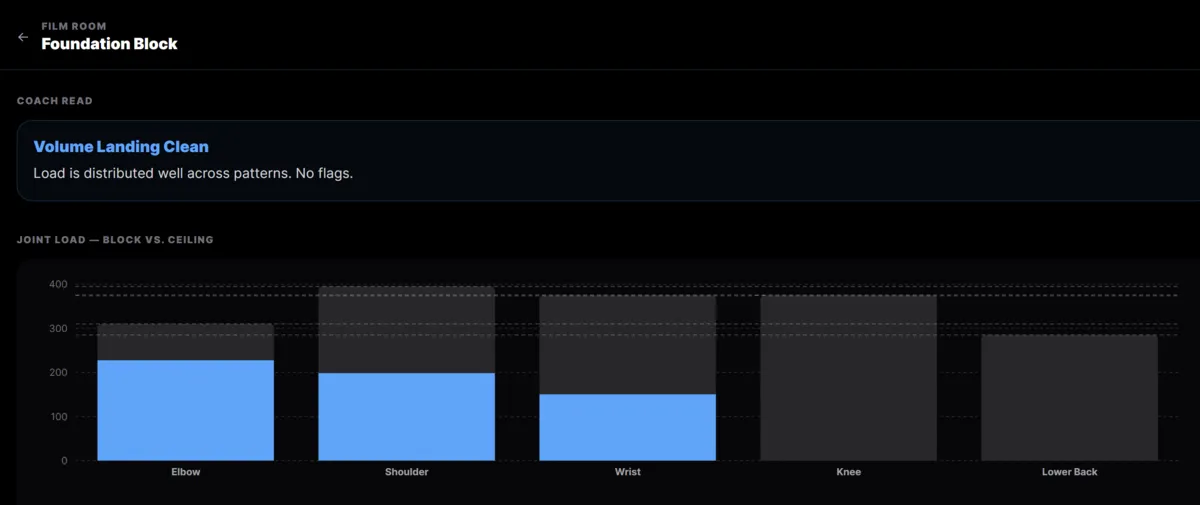The width and height of the screenshot is (1200, 505).
Task: Click the 400 y-axis value
Action: (58, 285)
